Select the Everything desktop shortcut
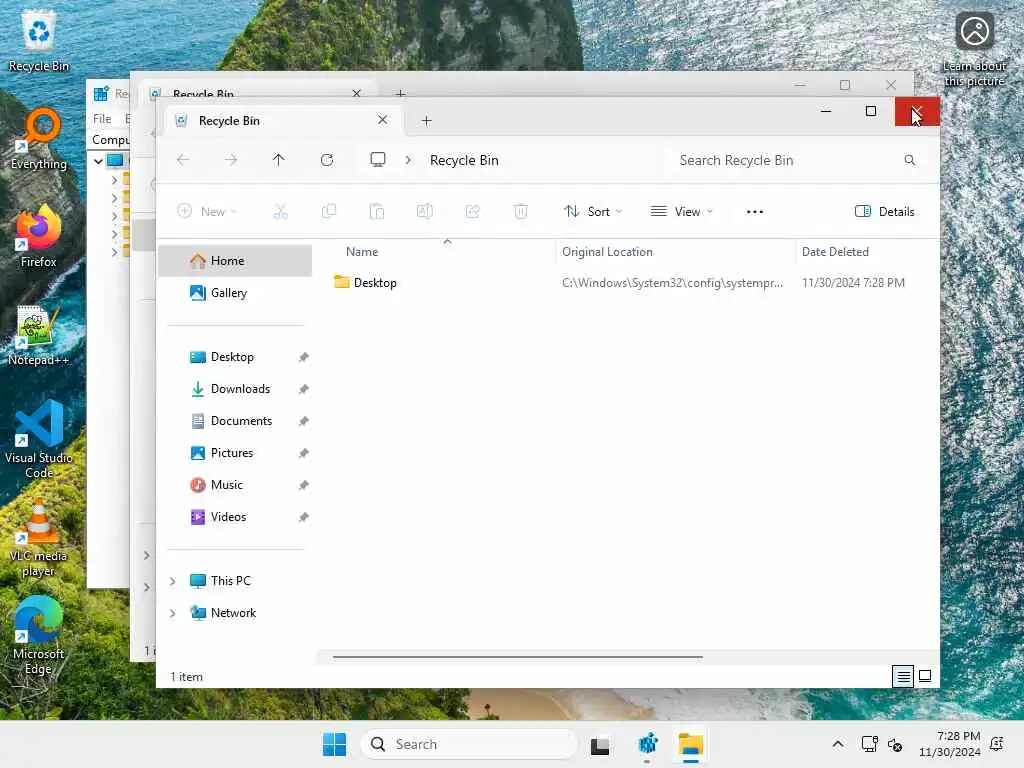The height and width of the screenshot is (768, 1024). point(39,140)
